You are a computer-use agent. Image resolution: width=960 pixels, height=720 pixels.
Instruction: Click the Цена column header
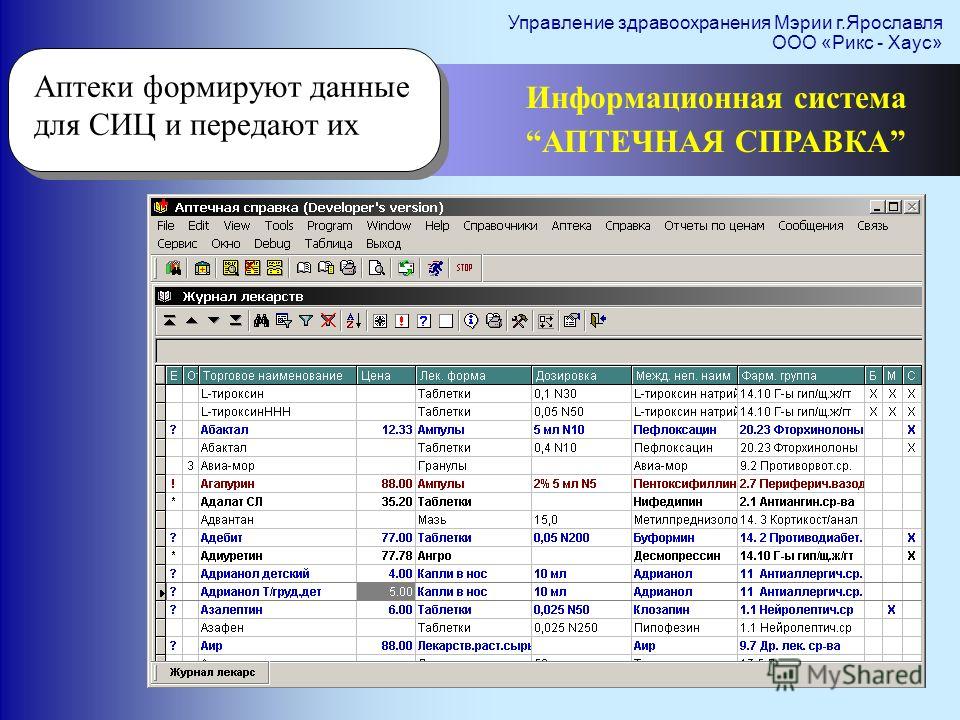tap(386, 375)
